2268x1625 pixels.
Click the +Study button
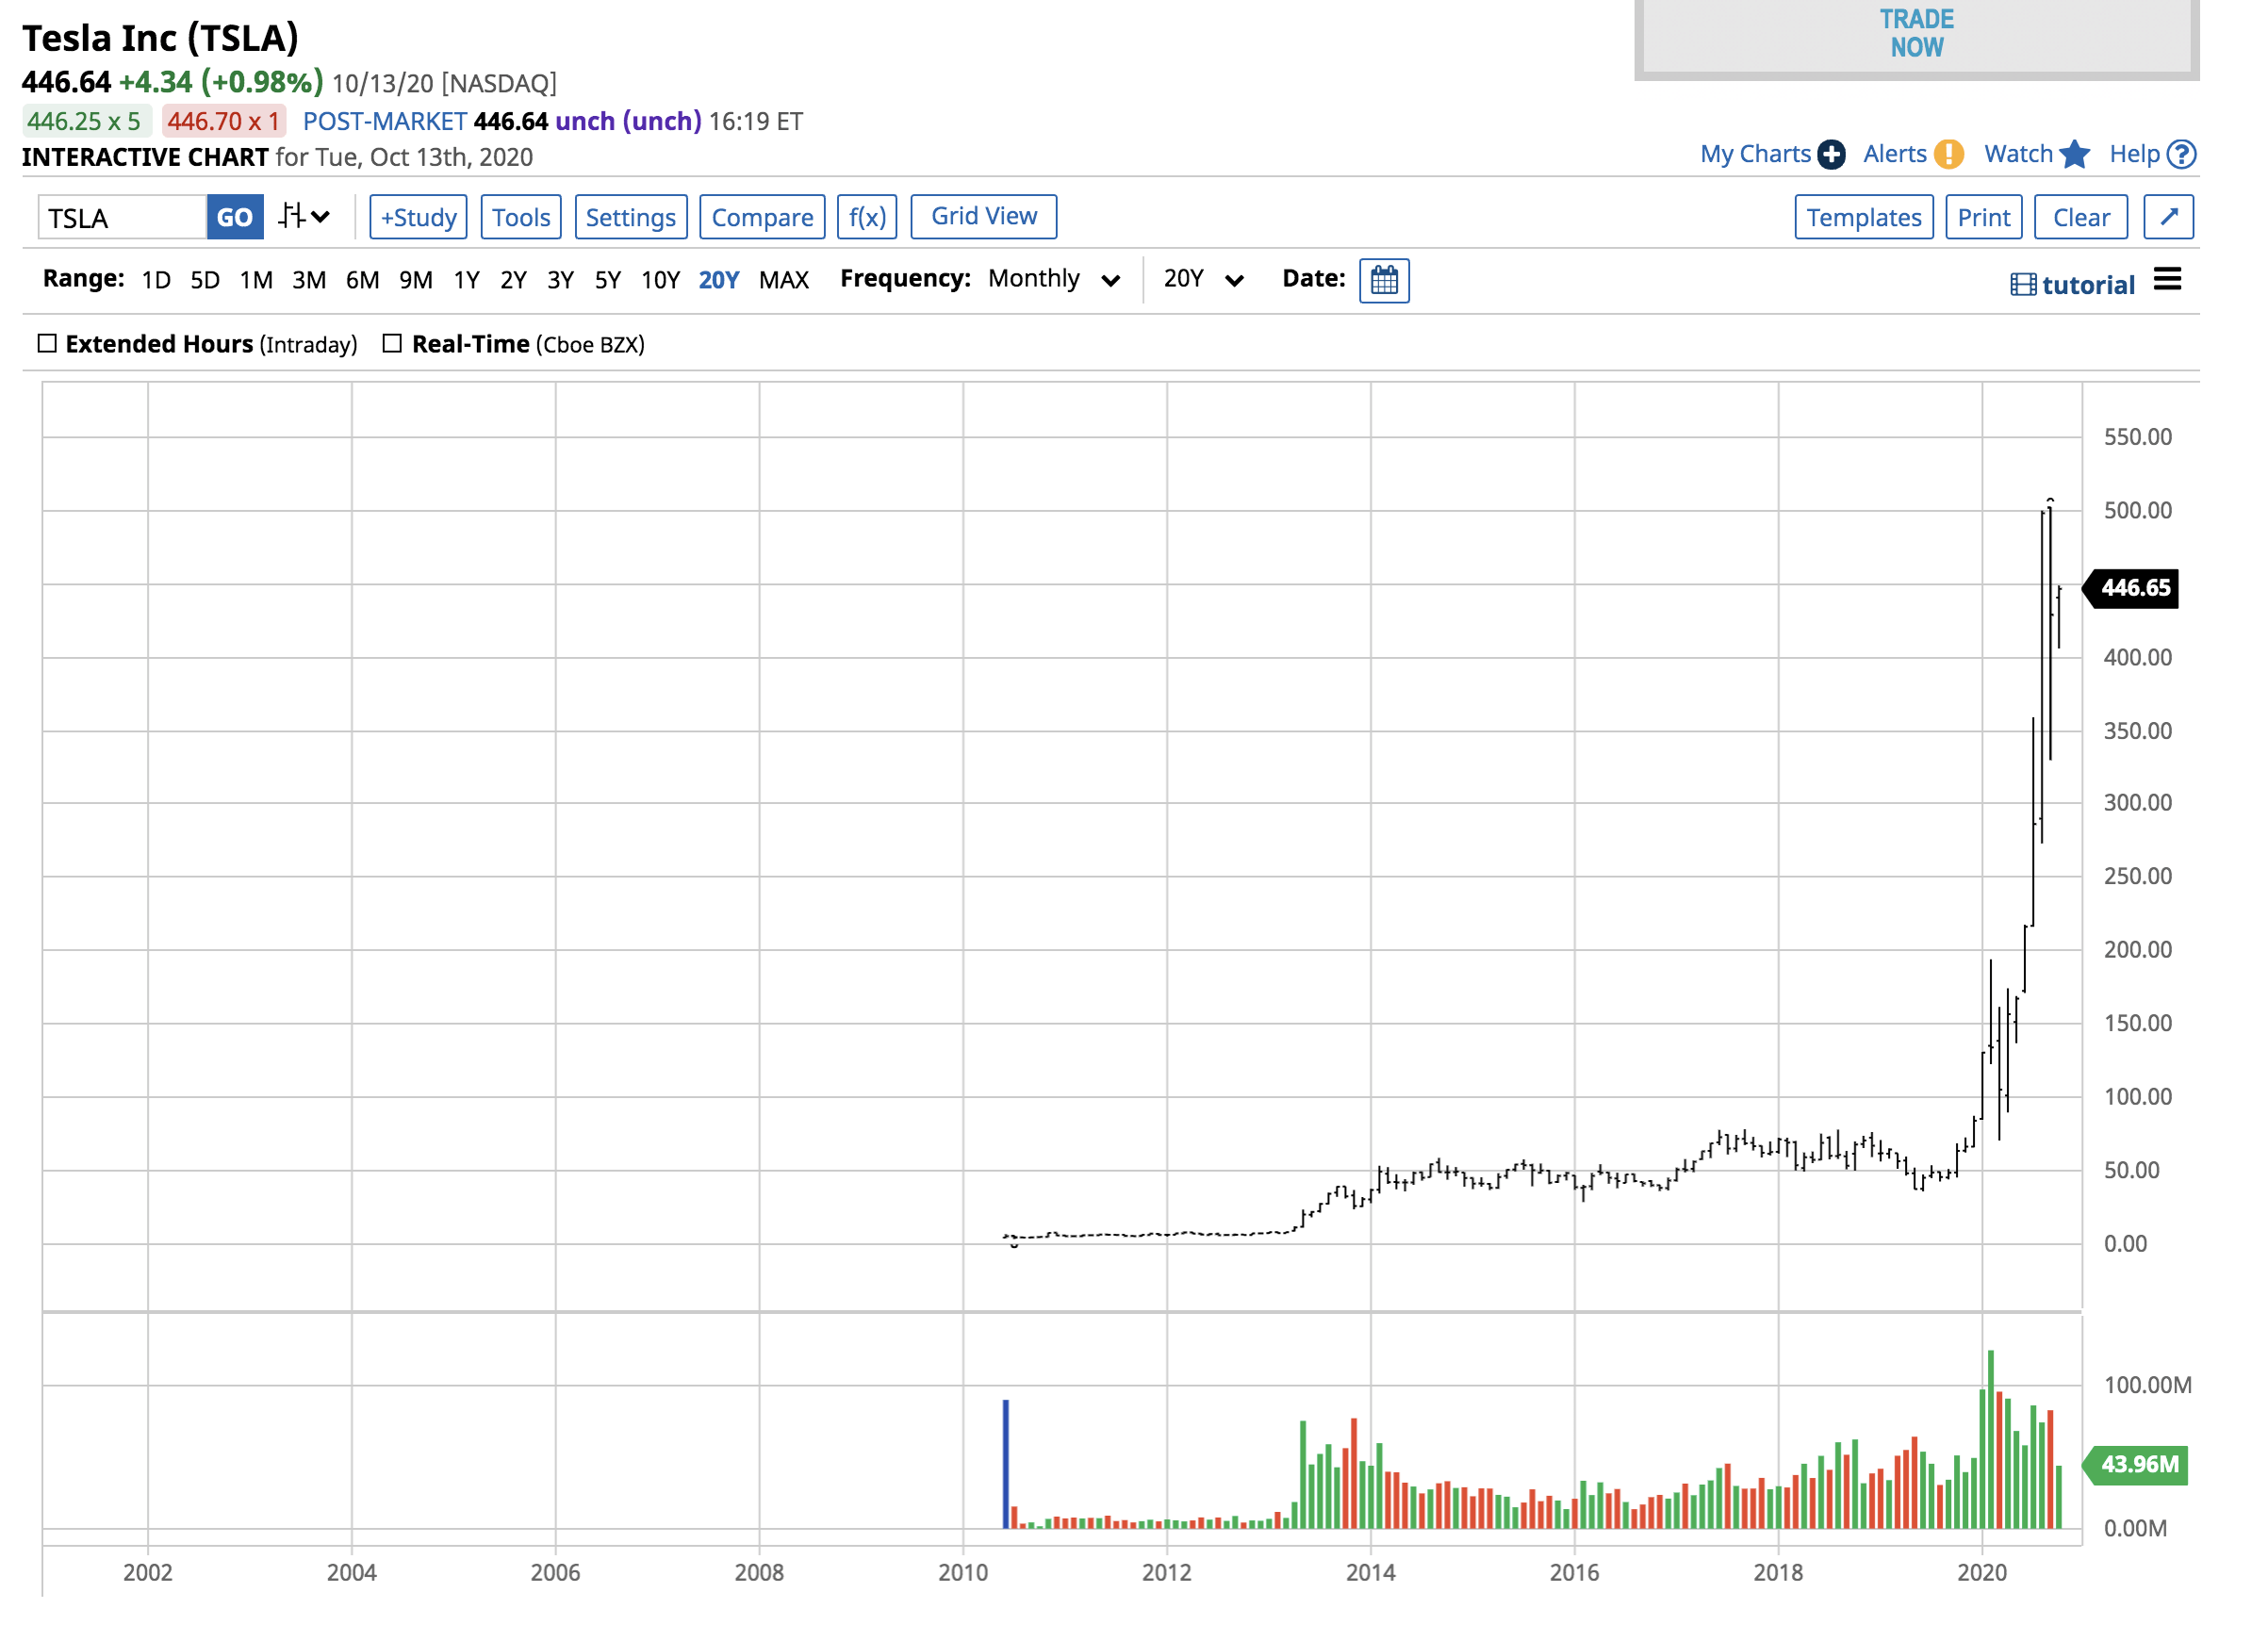pyautogui.click(x=418, y=217)
